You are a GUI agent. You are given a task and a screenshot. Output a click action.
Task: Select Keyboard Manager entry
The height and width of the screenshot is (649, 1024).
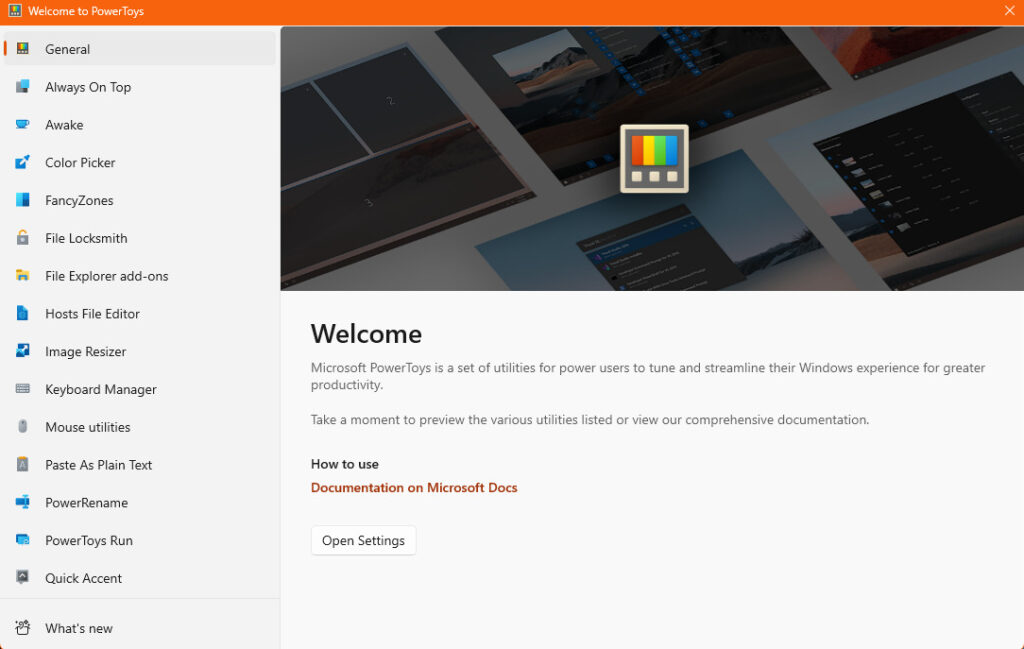click(140, 390)
